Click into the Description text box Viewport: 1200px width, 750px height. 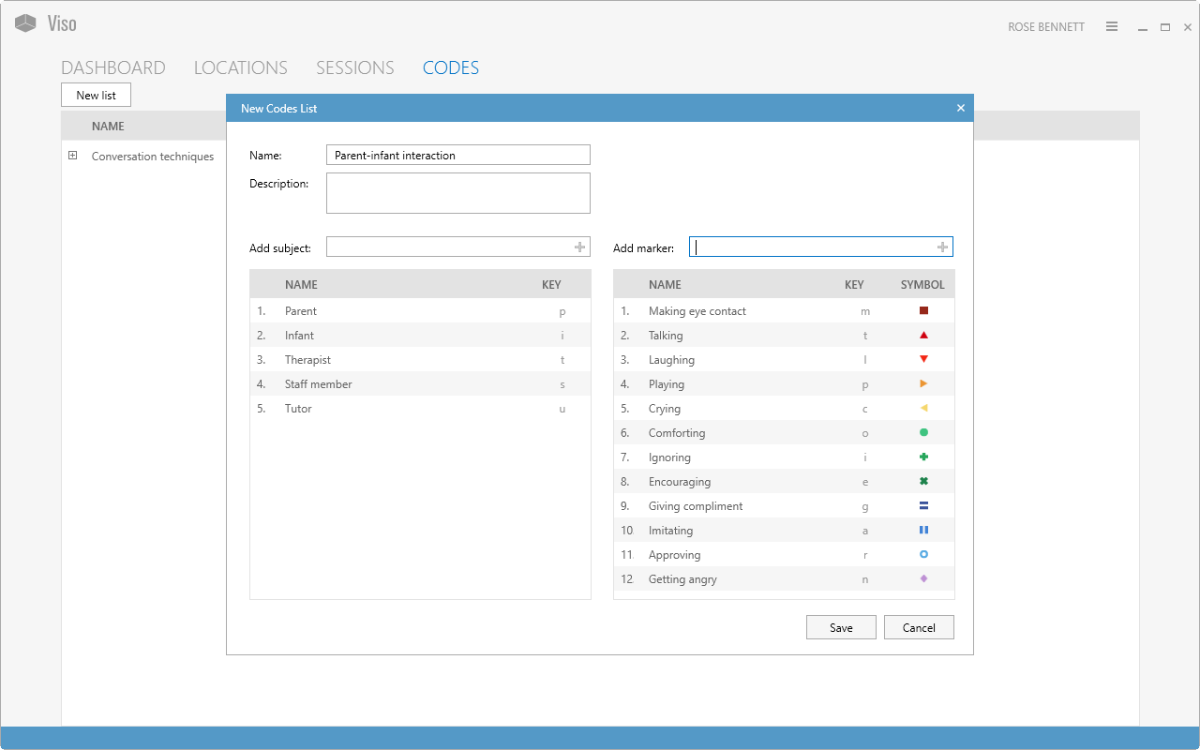point(458,193)
